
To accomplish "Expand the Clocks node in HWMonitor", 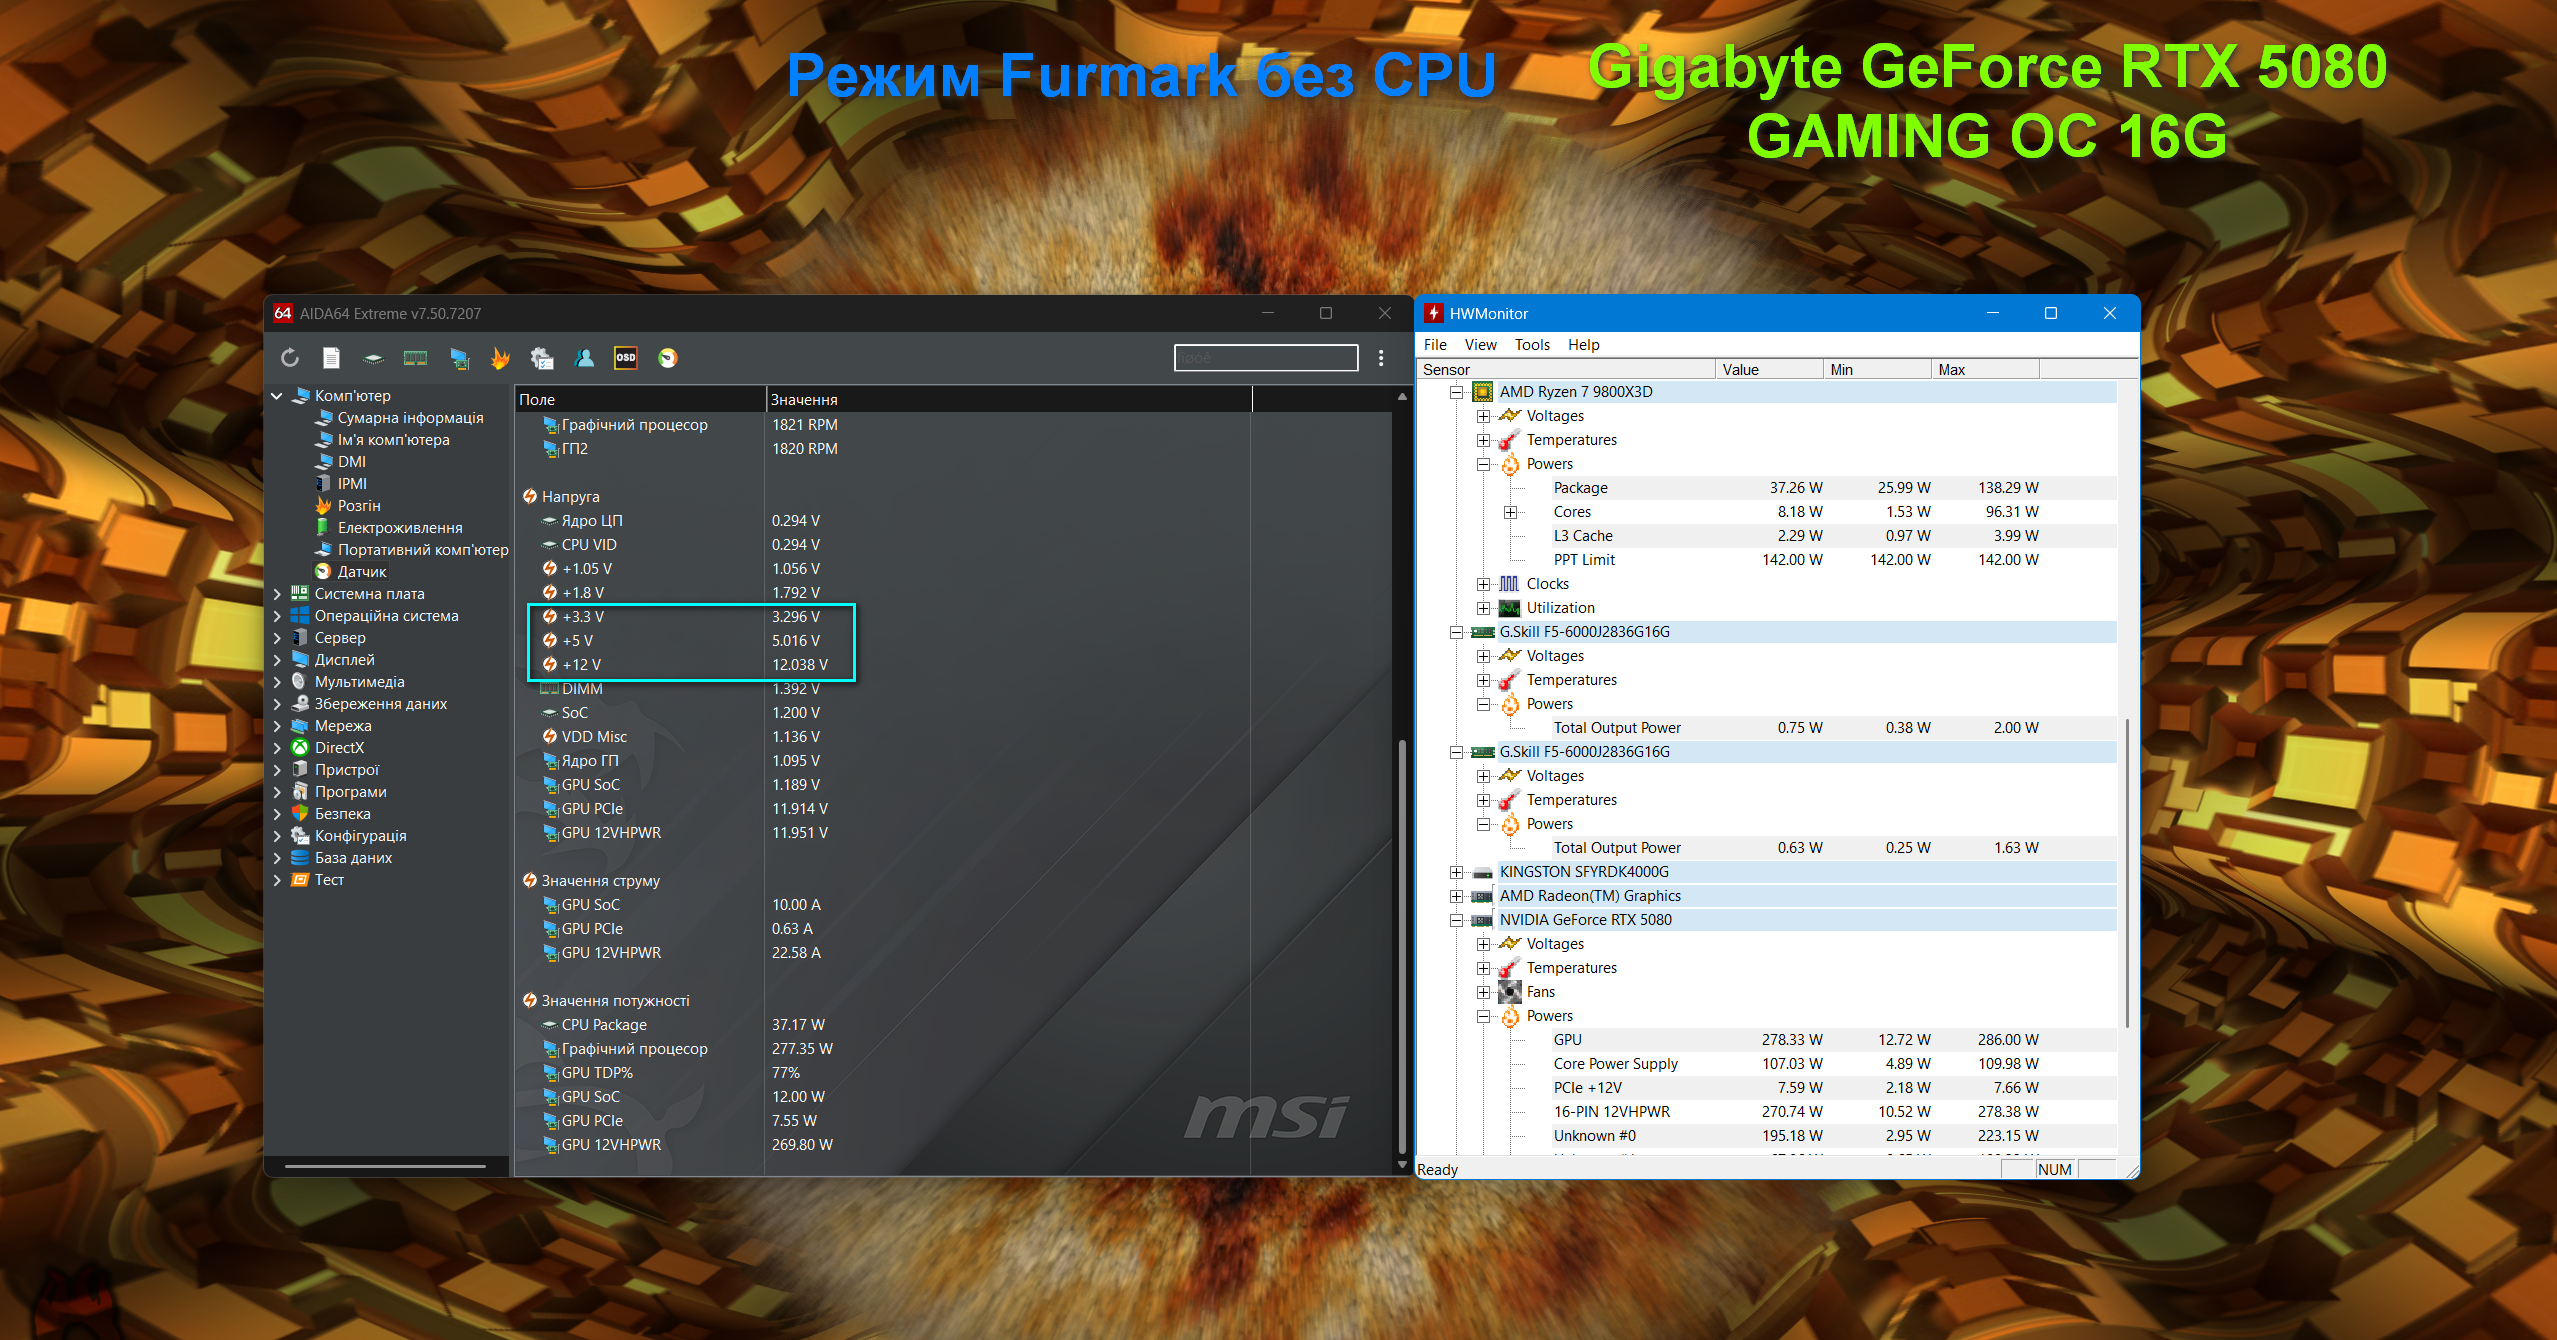I will click(x=1484, y=584).
